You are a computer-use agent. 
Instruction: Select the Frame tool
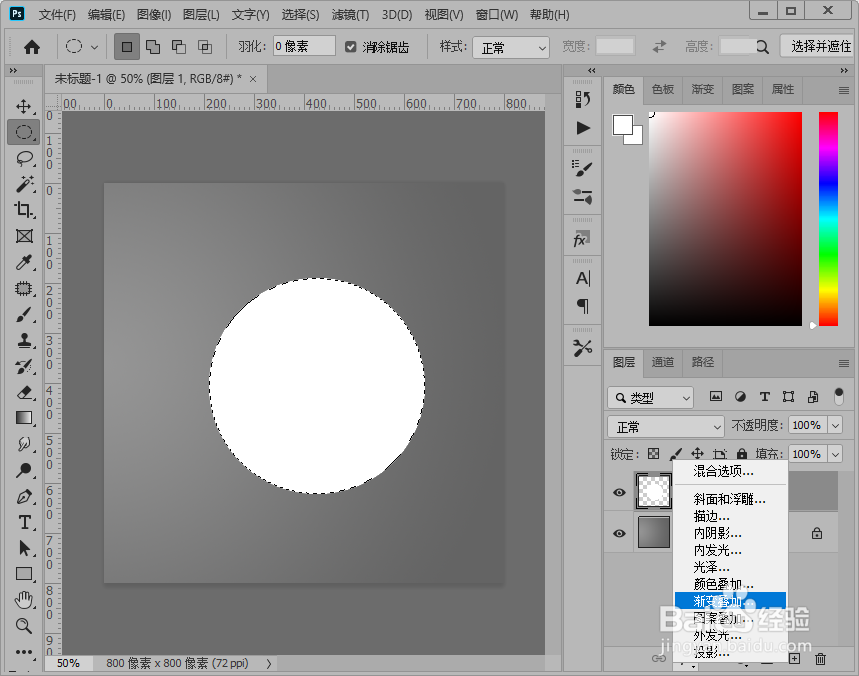click(24, 236)
